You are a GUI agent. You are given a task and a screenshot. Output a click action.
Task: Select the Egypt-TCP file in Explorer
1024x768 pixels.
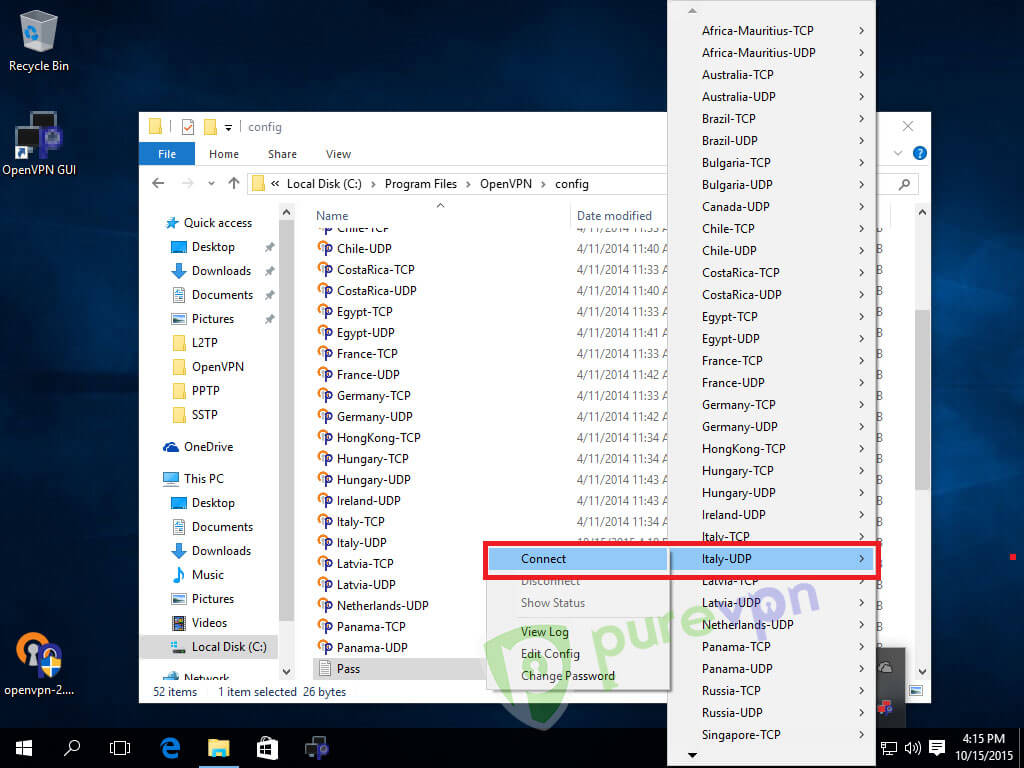tap(355, 312)
